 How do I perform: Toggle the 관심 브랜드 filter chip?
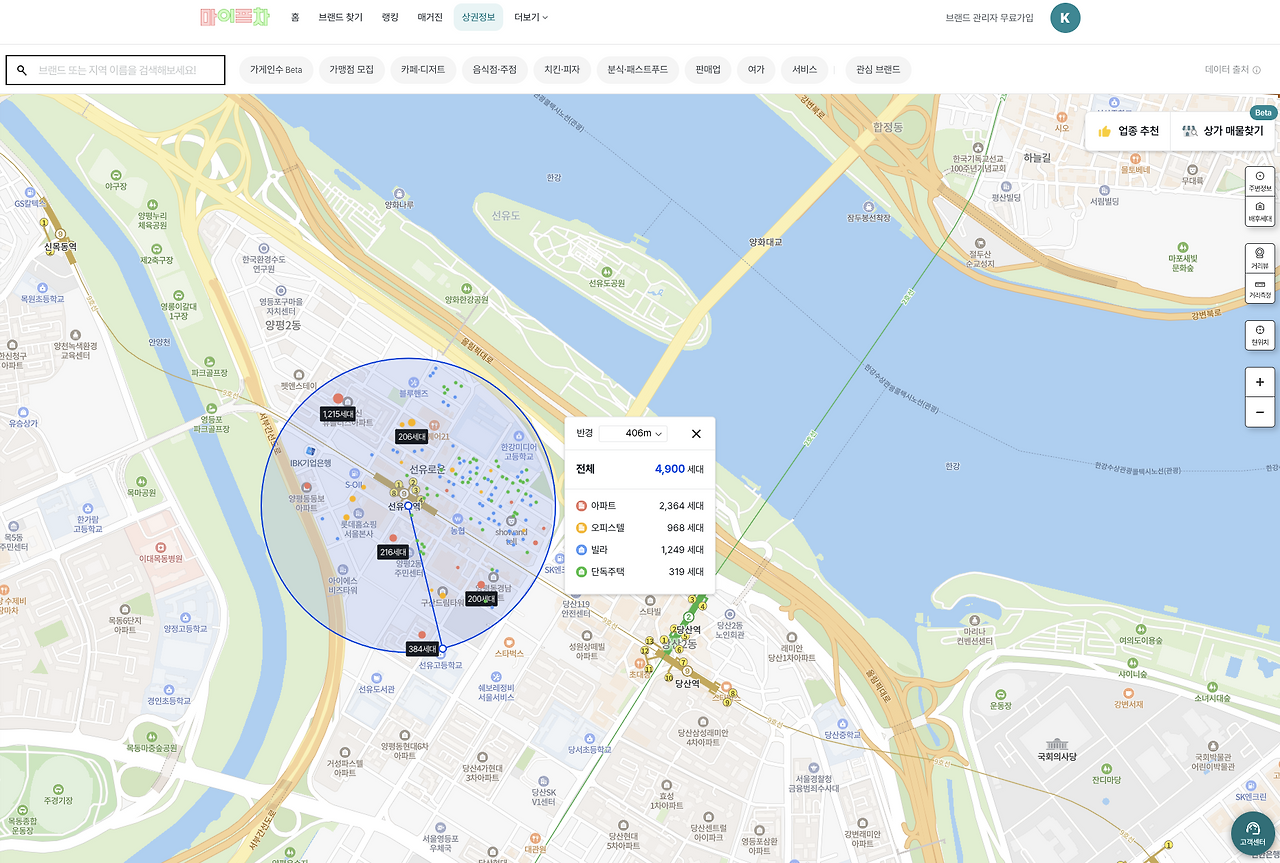878,70
